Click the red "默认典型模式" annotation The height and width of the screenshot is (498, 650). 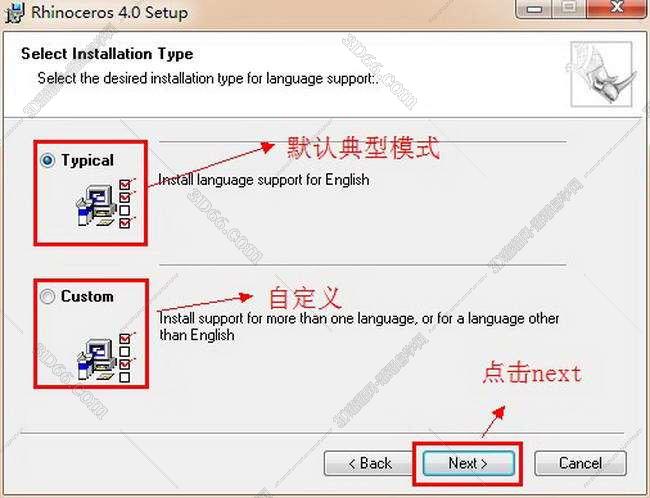point(363,149)
